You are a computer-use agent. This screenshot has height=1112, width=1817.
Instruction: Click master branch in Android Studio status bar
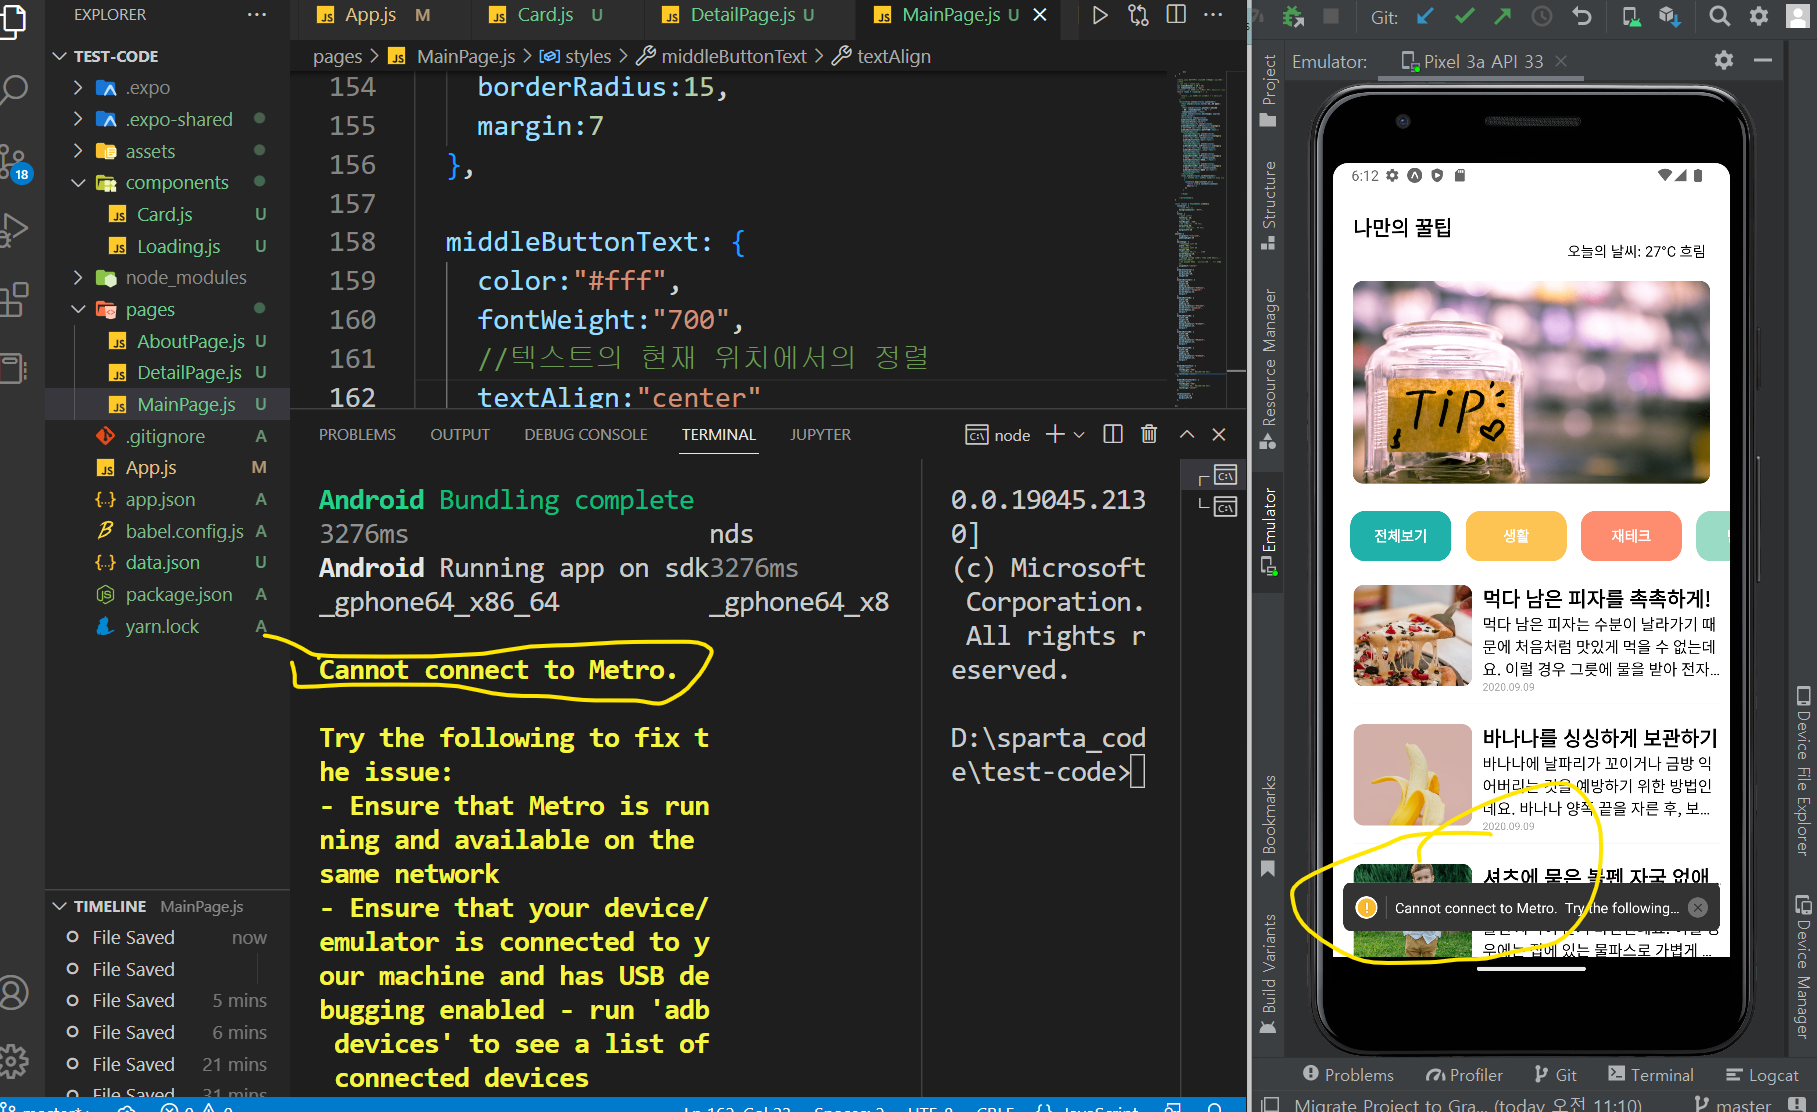(1735, 1104)
